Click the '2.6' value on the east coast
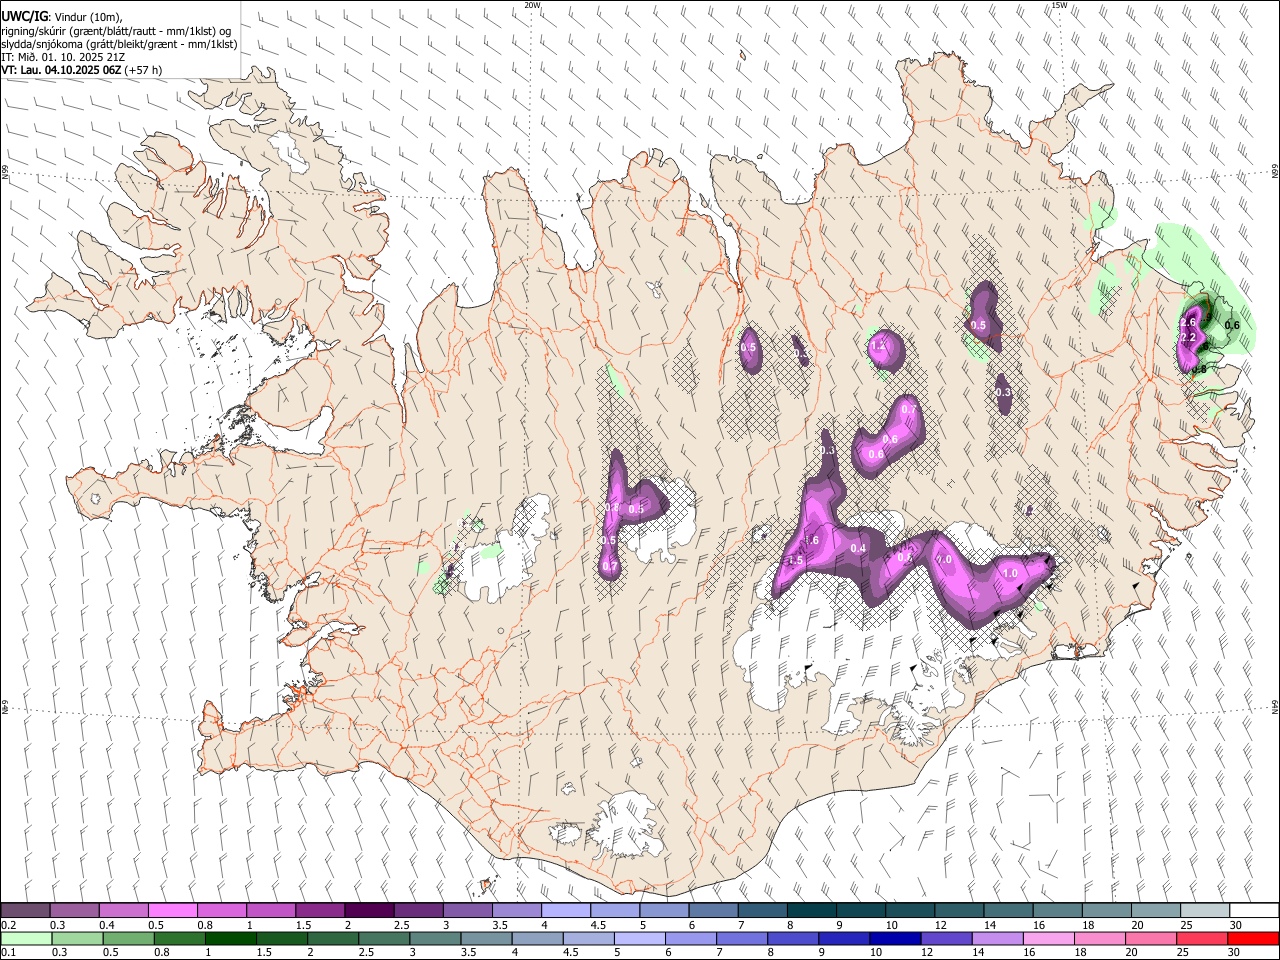Image resolution: width=1280 pixels, height=960 pixels. tap(1189, 323)
